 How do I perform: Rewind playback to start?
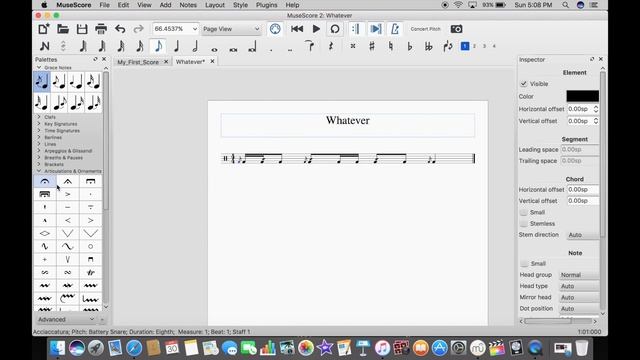[297, 29]
